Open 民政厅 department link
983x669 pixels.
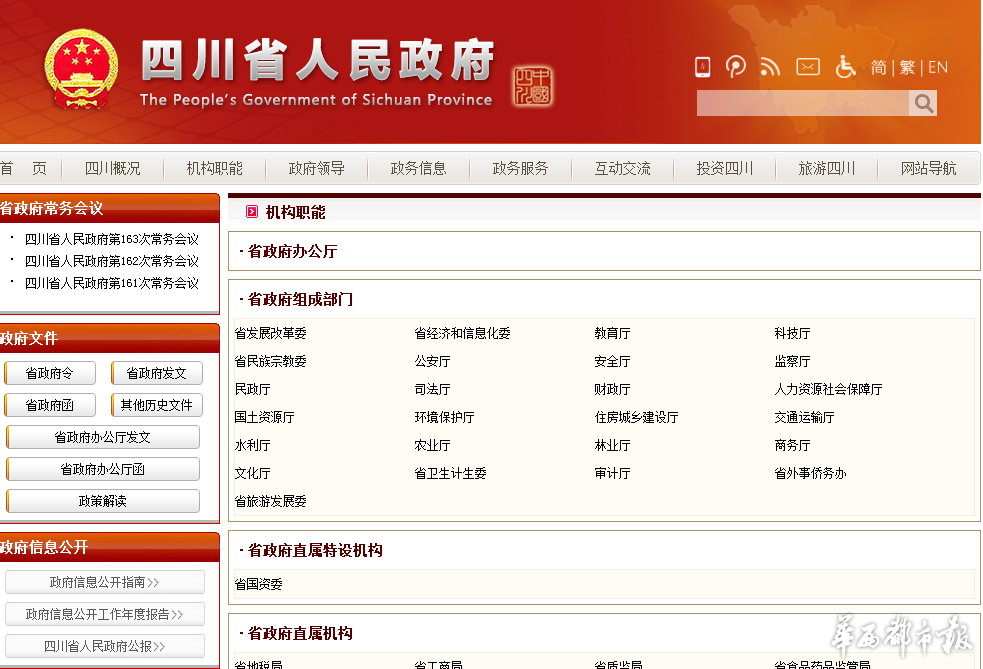252,389
